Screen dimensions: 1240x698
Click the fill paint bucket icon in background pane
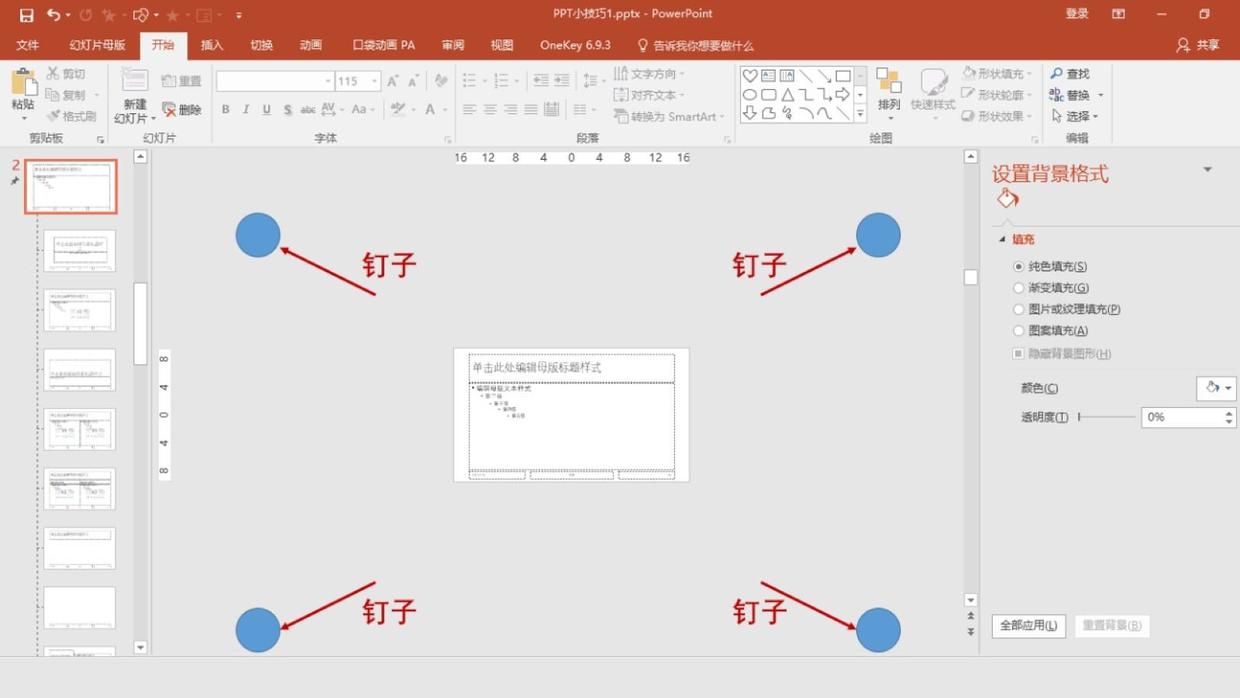tap(1007, 199)
